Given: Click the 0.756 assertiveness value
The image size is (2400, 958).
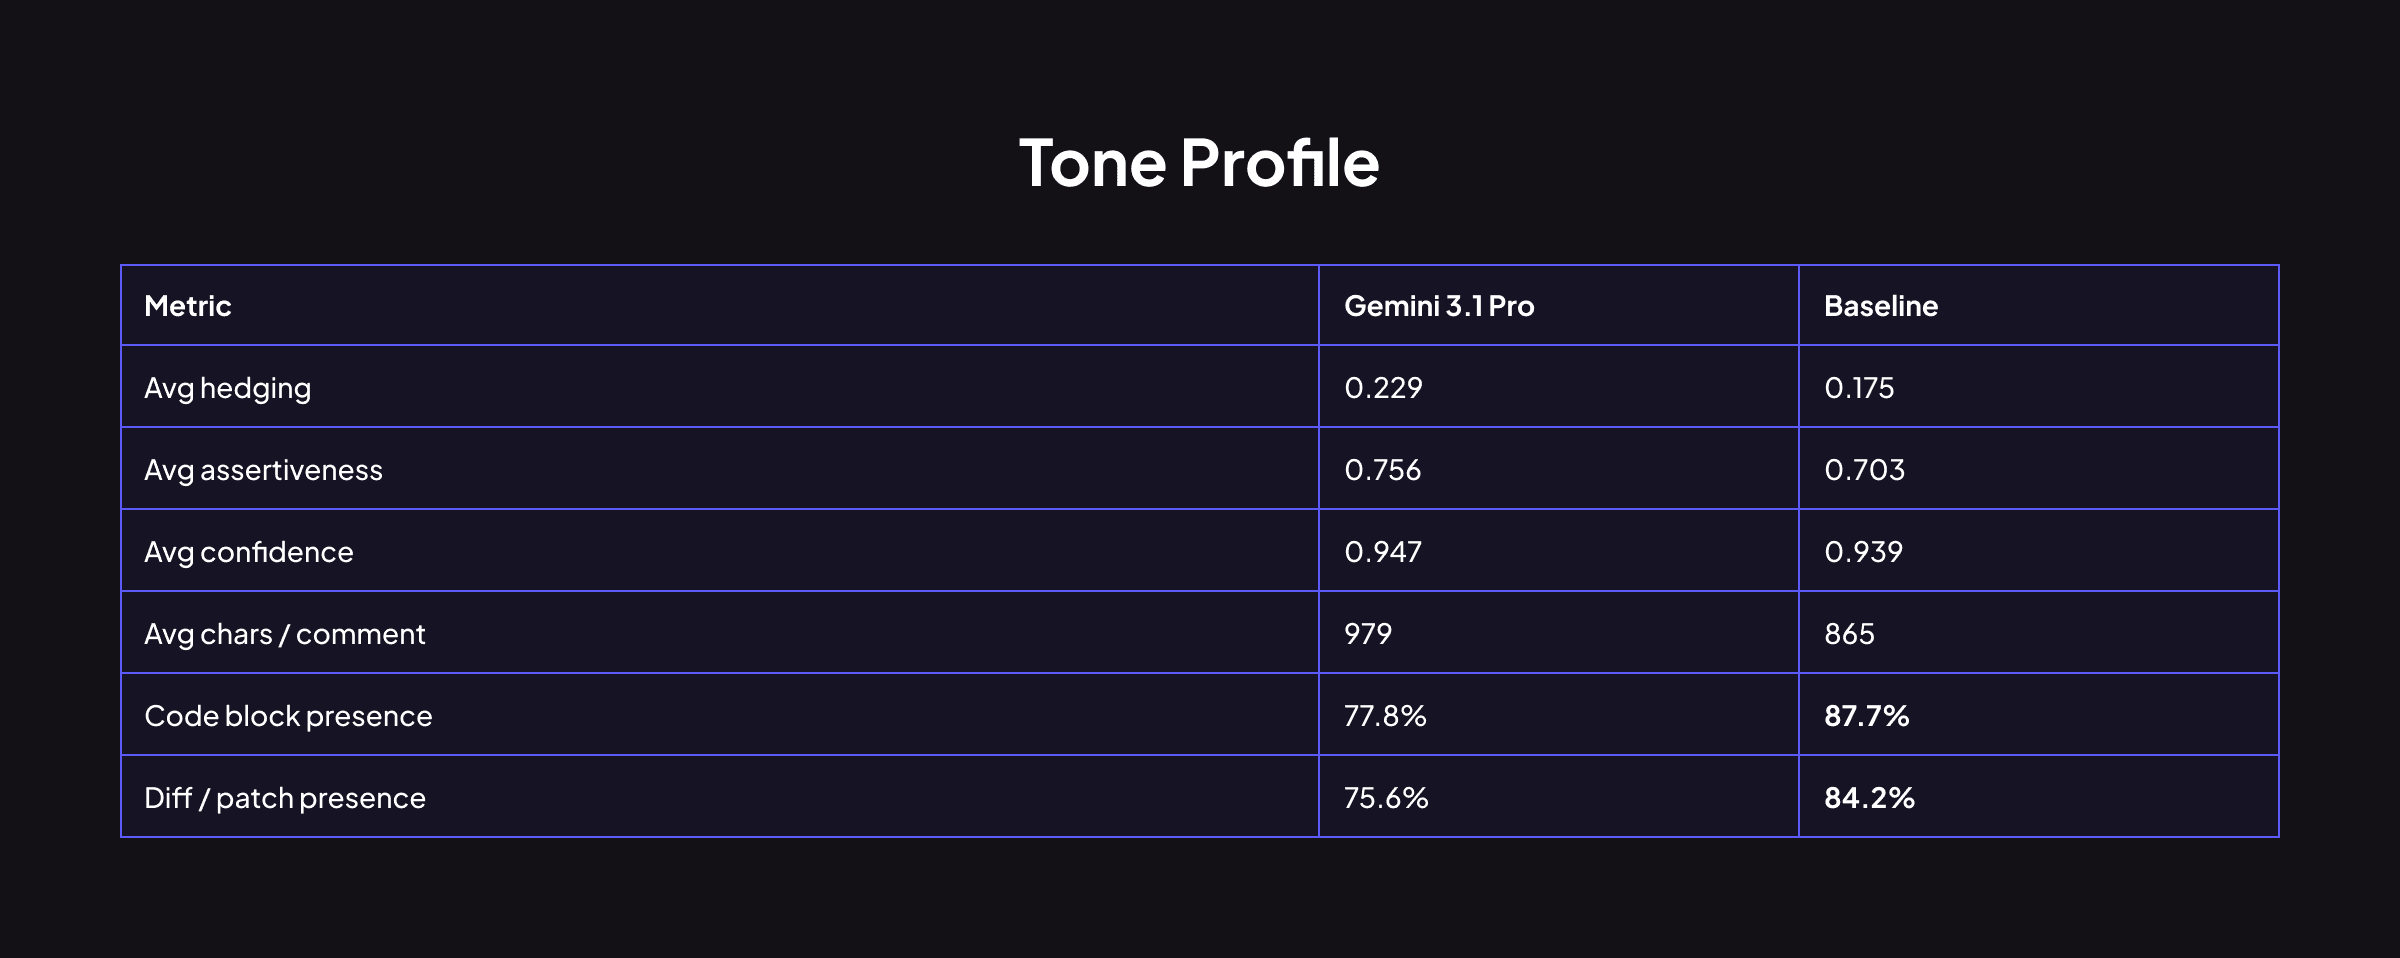Looking at the screenshot, I should [x=1382, y=470].
